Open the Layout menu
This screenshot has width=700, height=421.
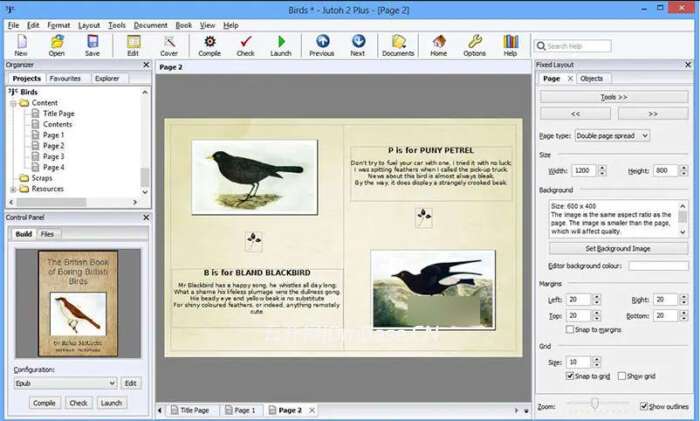point(89,25)
